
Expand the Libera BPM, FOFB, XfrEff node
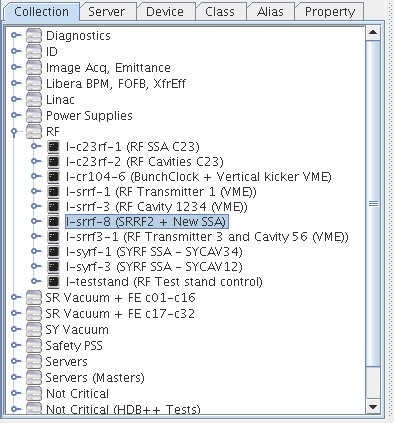click(16, 83)
